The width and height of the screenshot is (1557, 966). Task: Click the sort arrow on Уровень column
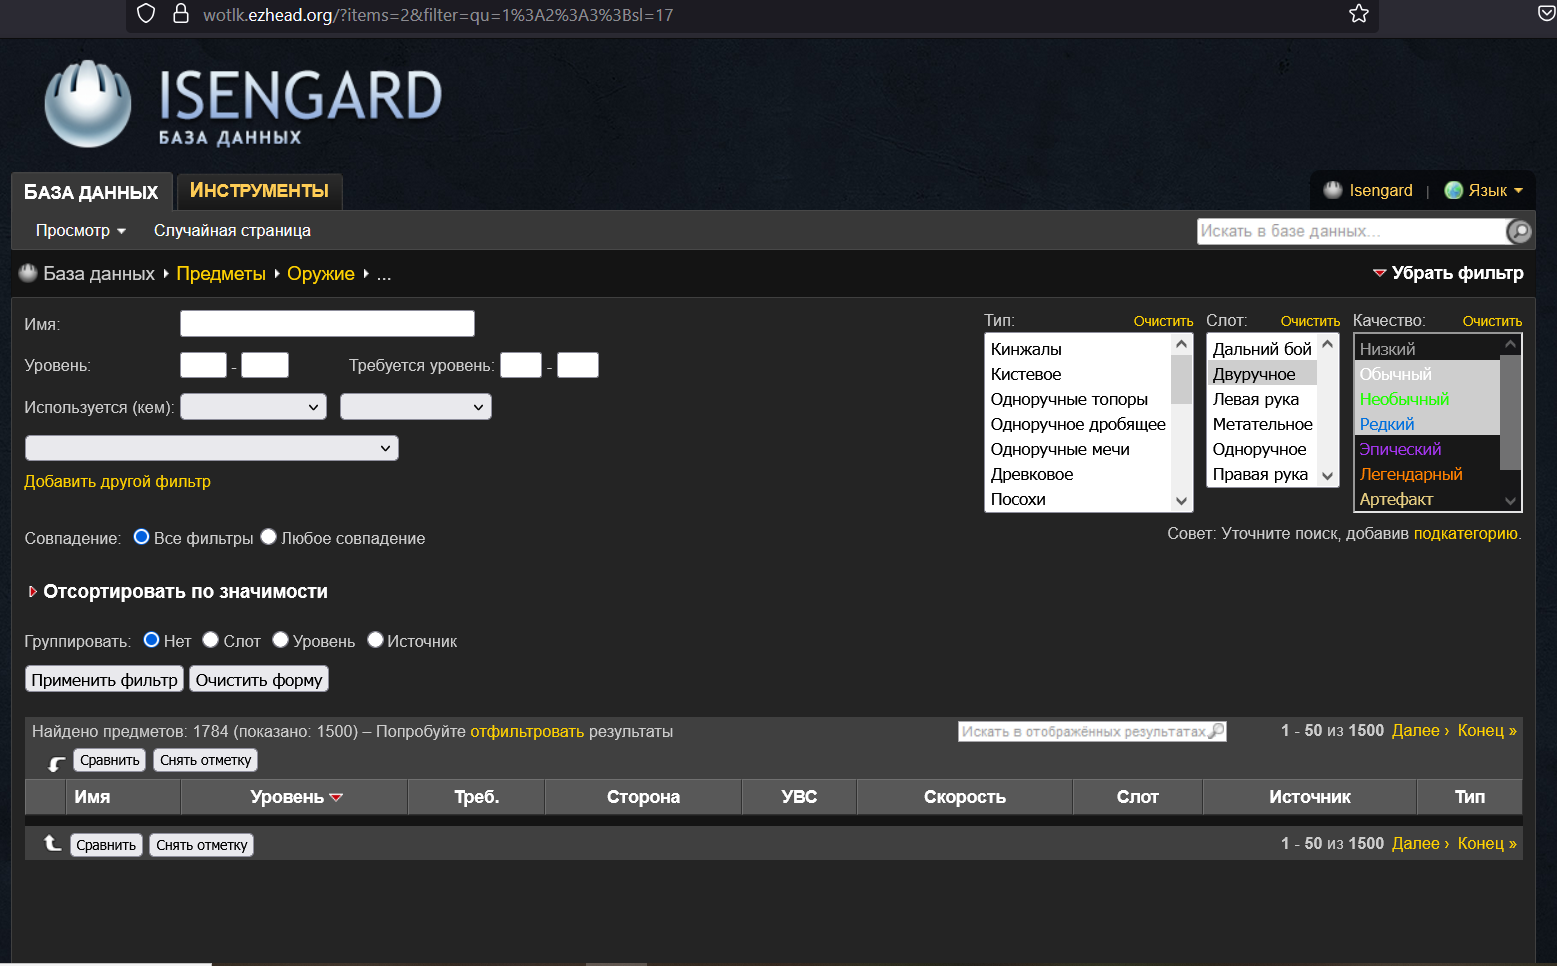pyautogui.click(x=336, y=798)
